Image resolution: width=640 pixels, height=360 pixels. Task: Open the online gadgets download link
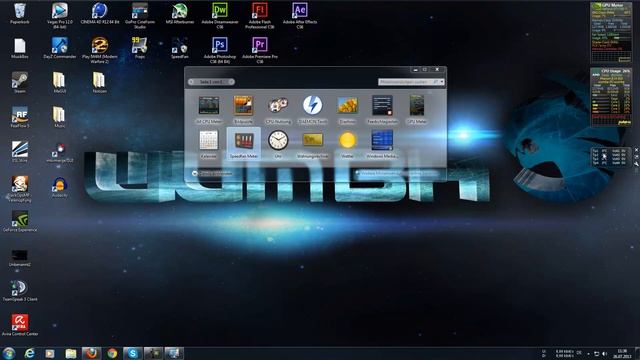click(x=398, y=173)
